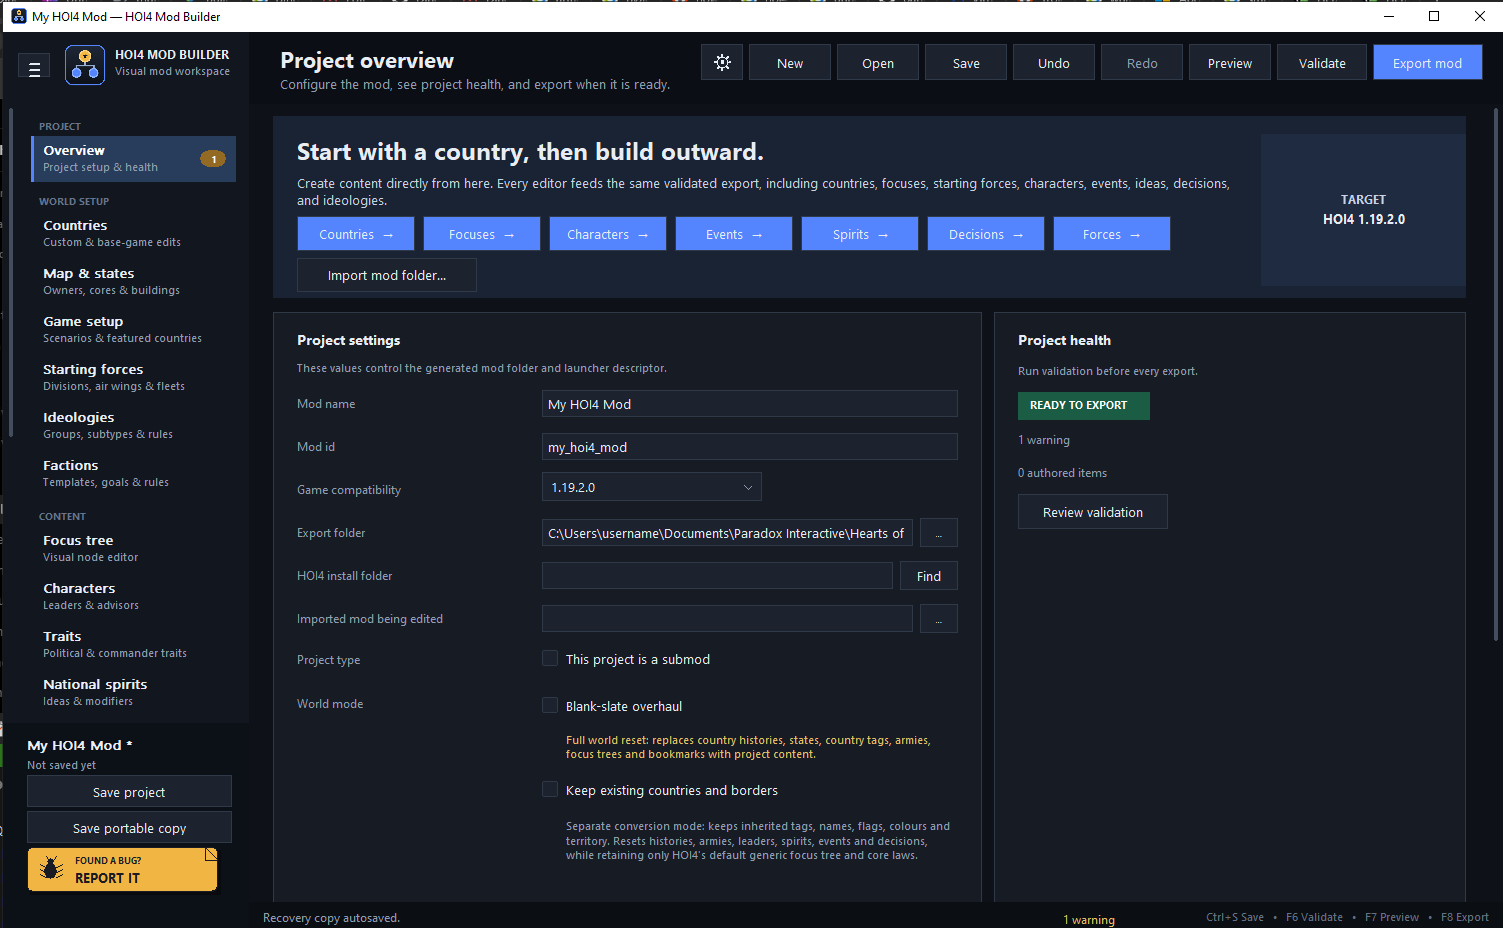Jump to Countries via quick-start button
Screen dimensions: 1503x928
[x=356, y=234]
